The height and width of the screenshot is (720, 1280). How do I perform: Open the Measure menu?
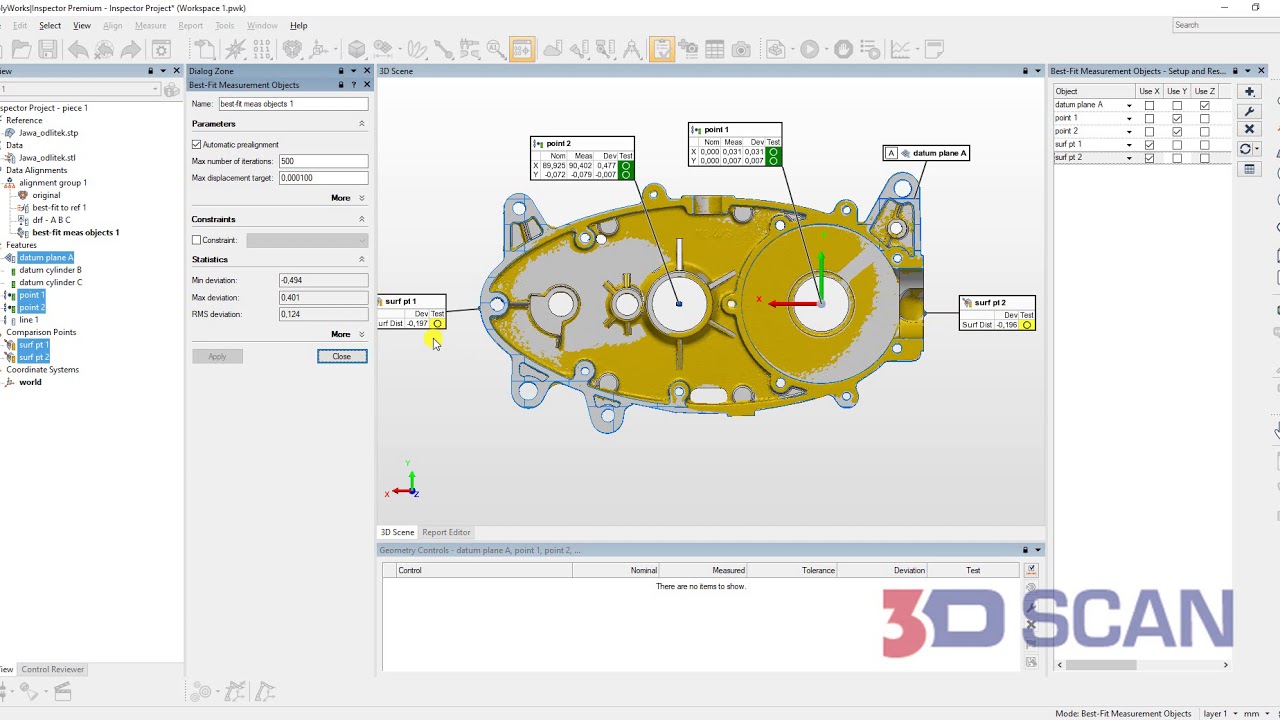[150, 25]
